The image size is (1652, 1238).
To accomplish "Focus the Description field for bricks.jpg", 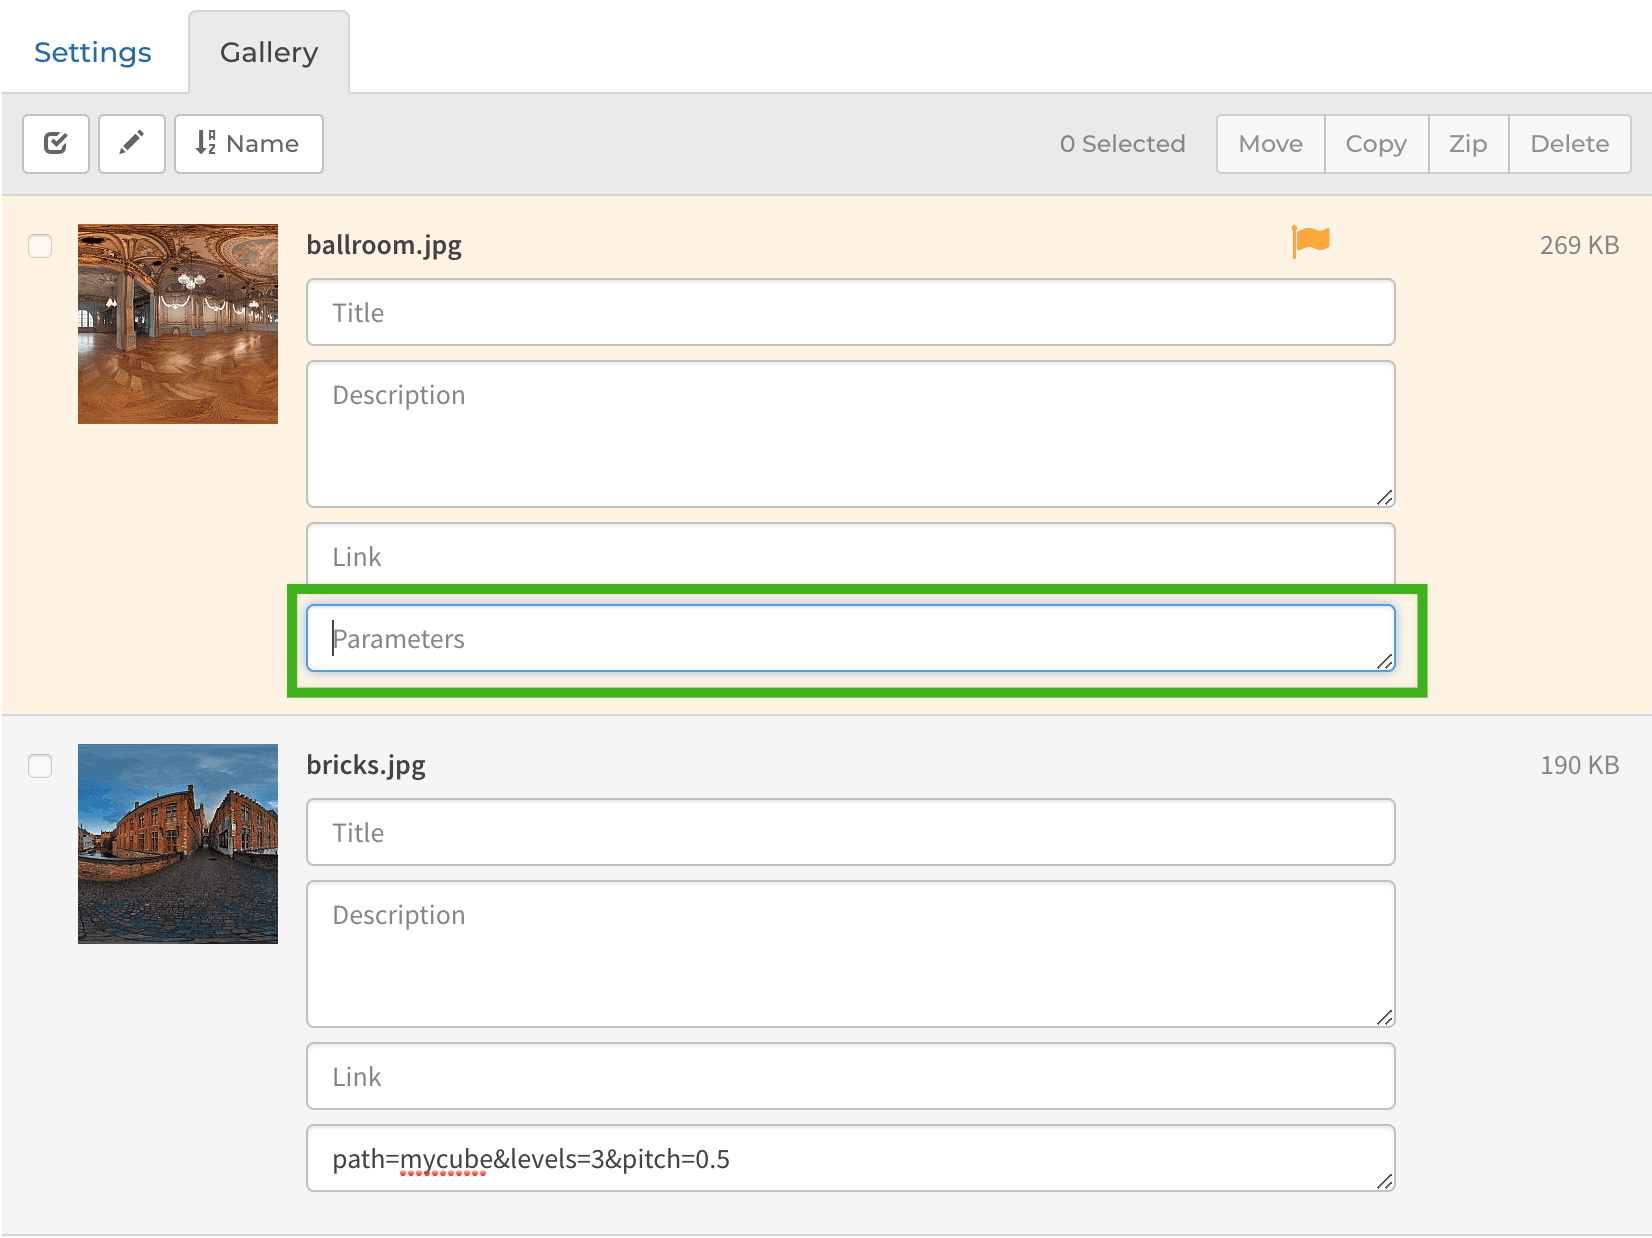I will [851, 954].
